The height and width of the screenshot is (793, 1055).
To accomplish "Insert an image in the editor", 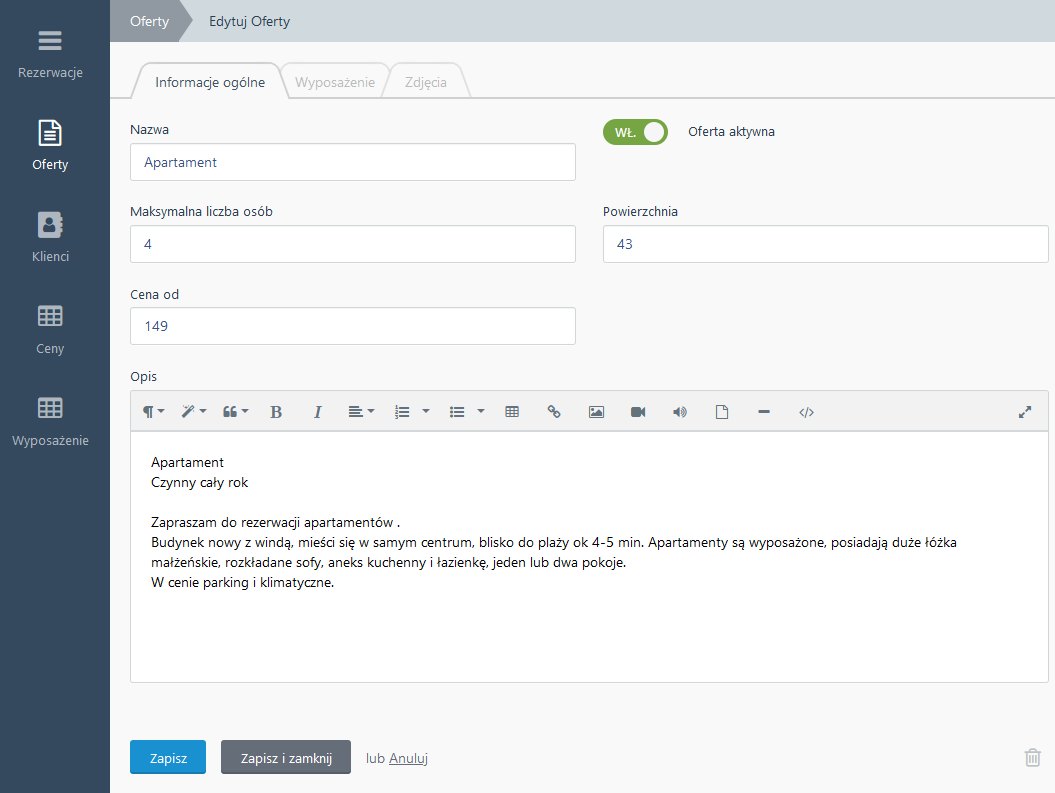I will (596, 412).
